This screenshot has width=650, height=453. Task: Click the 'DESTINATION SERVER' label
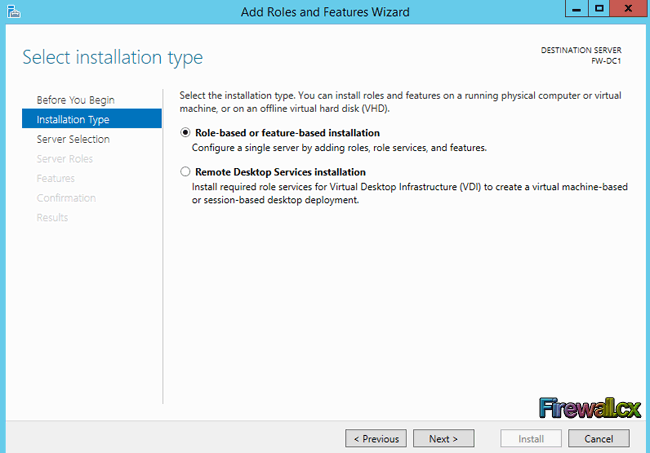pos(581,50)
